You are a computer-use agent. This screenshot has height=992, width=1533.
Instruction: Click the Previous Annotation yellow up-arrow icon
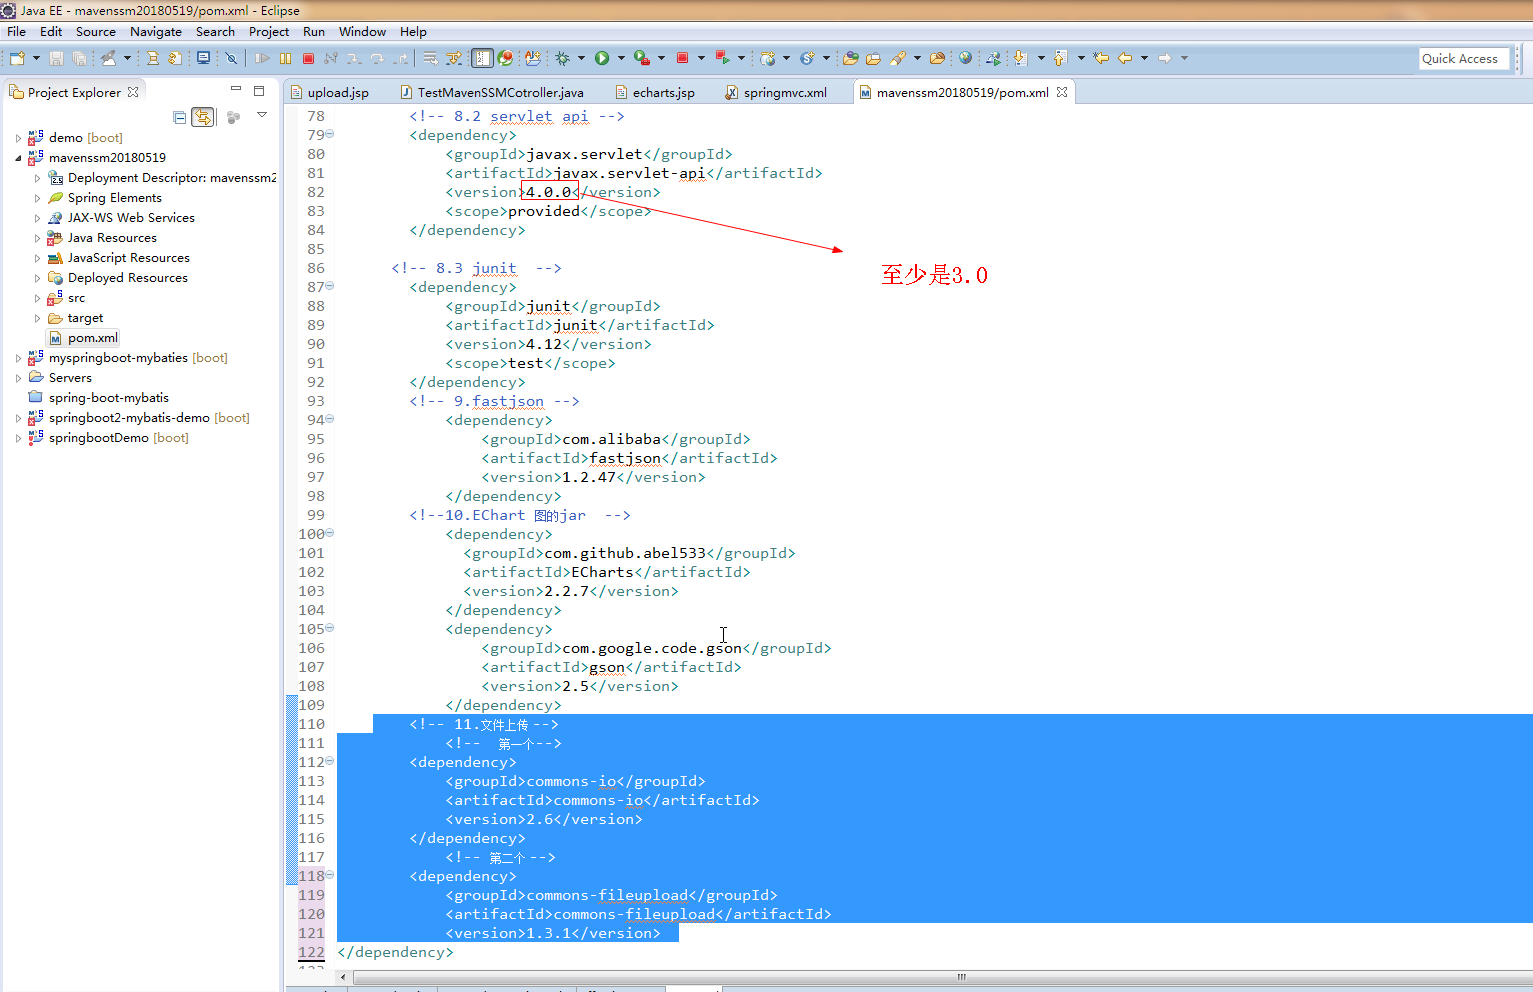[x=1060, y=58]
